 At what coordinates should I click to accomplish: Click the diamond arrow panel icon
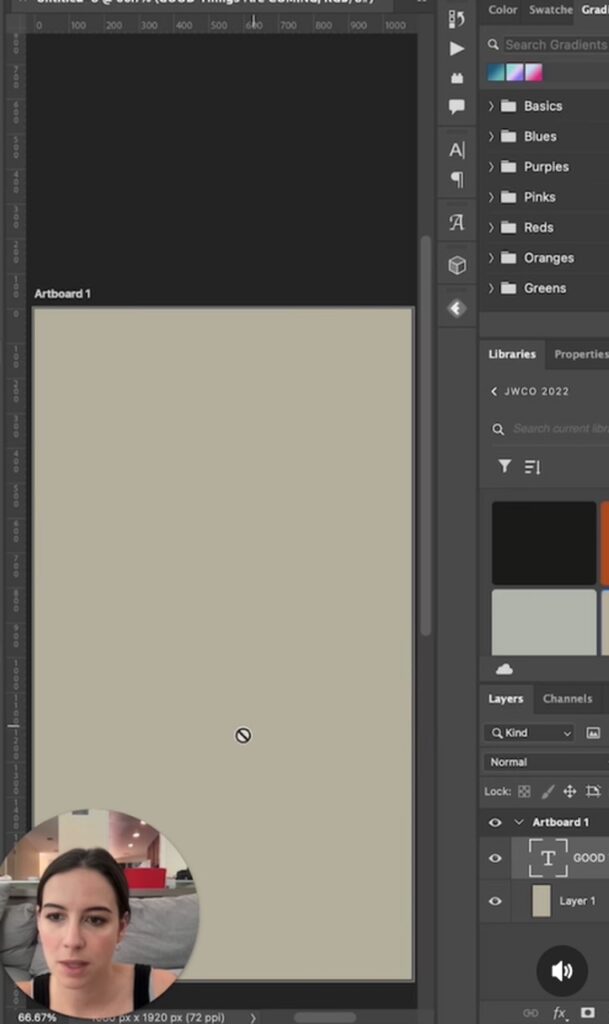pos(457,308)
